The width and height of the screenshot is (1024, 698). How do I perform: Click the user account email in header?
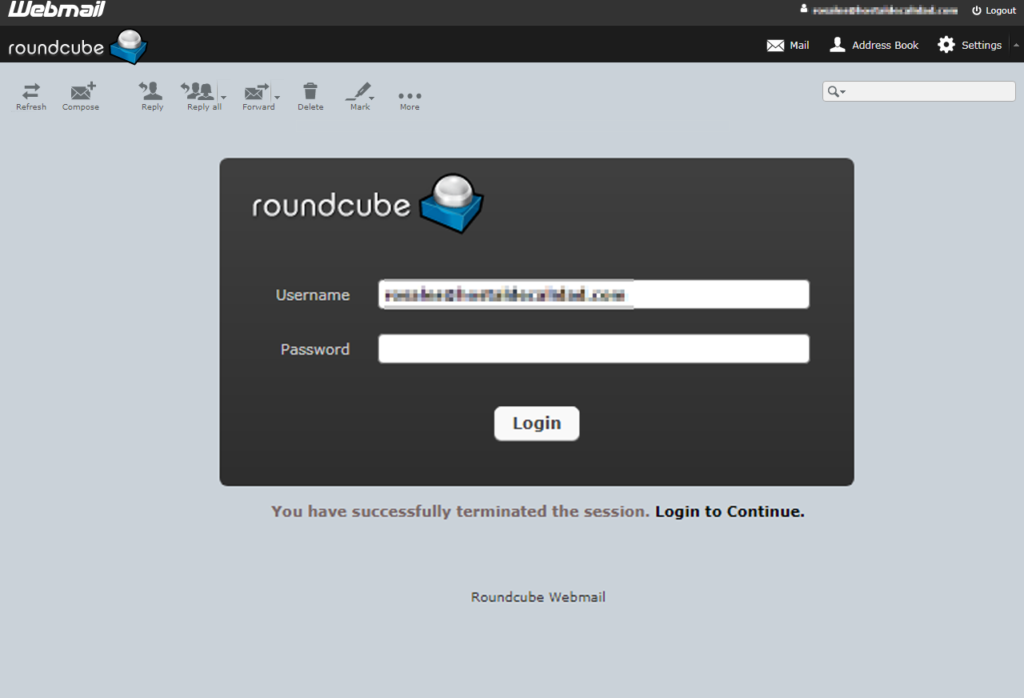885,10
